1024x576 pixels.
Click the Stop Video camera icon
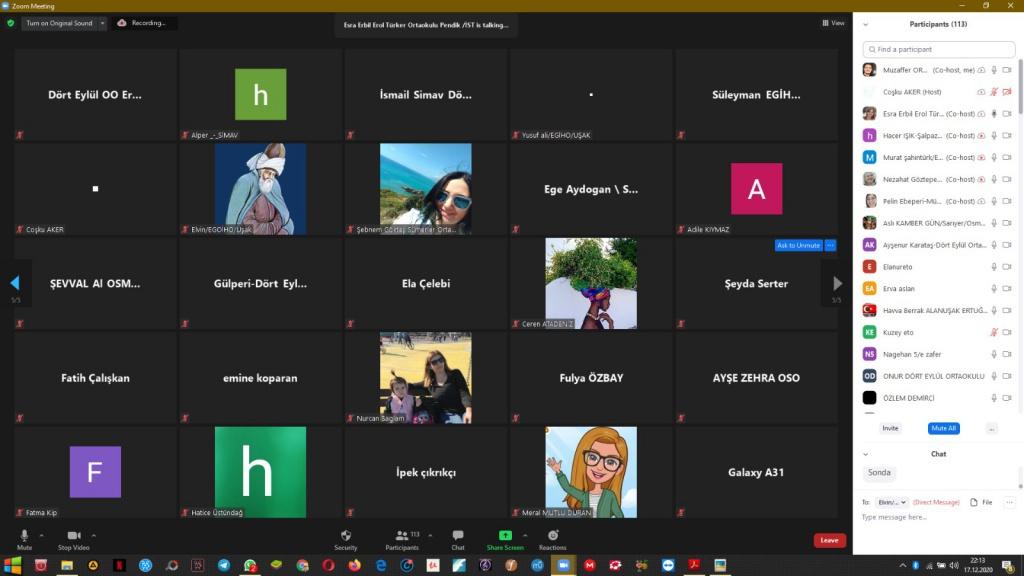[74, 536]
